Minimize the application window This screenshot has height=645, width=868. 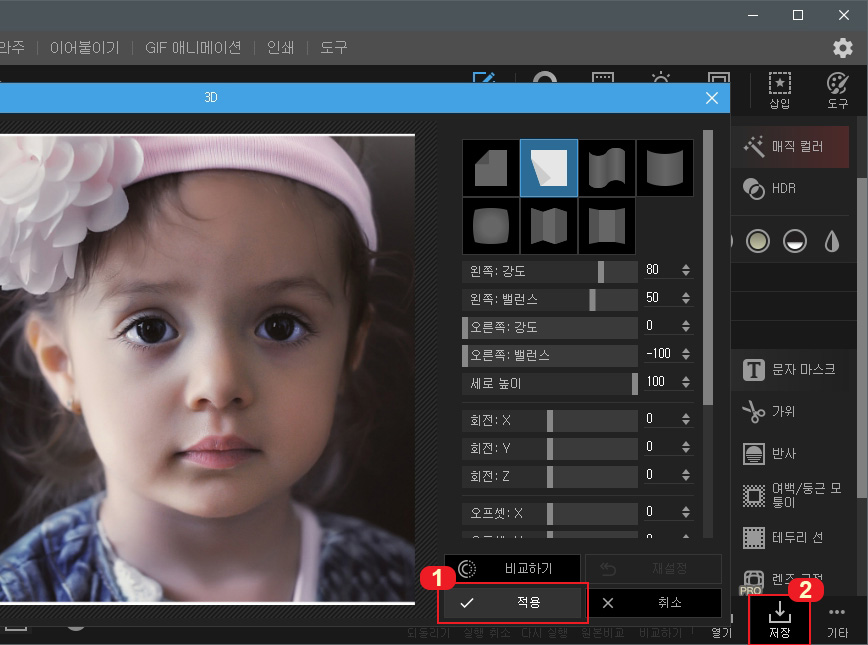point(753,15)
